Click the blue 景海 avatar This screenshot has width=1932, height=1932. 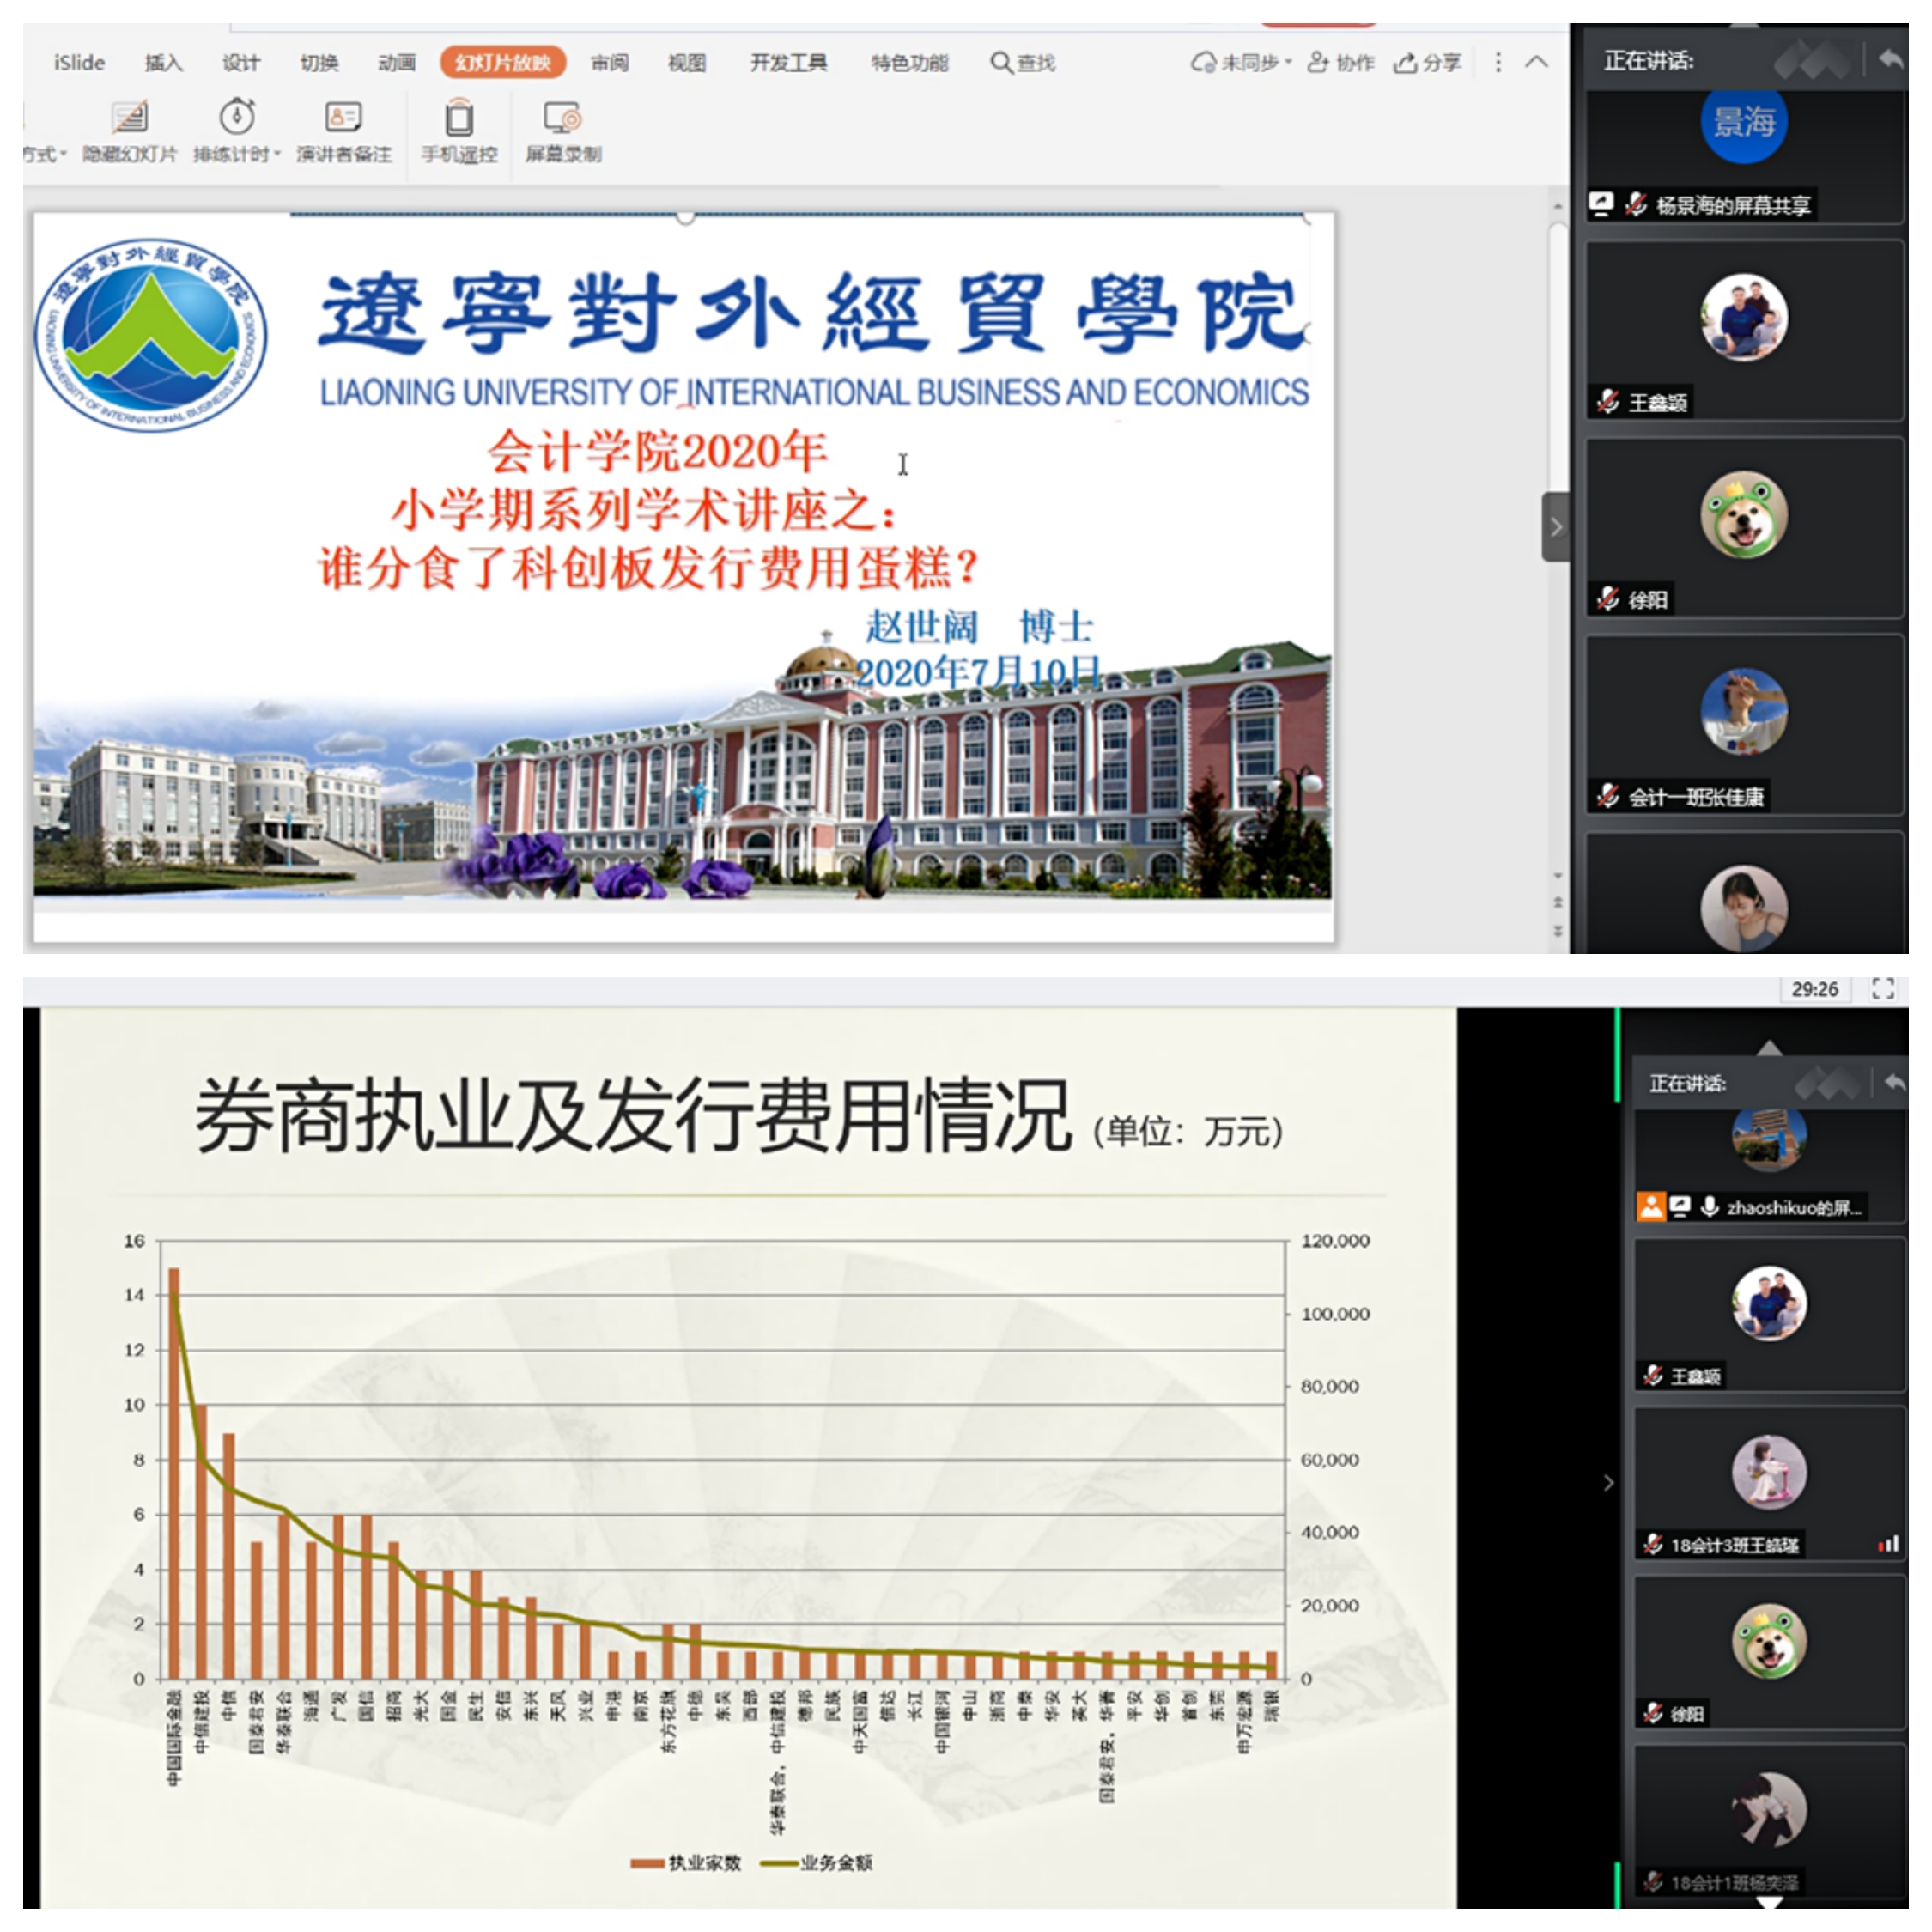tap(1744, 122)
